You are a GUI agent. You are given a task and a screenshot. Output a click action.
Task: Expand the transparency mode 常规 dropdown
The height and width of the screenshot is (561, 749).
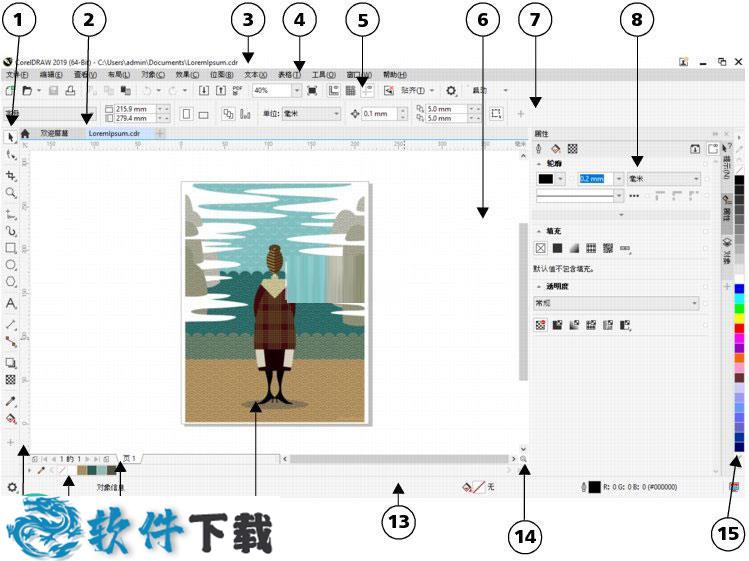[x=694, y=302]
